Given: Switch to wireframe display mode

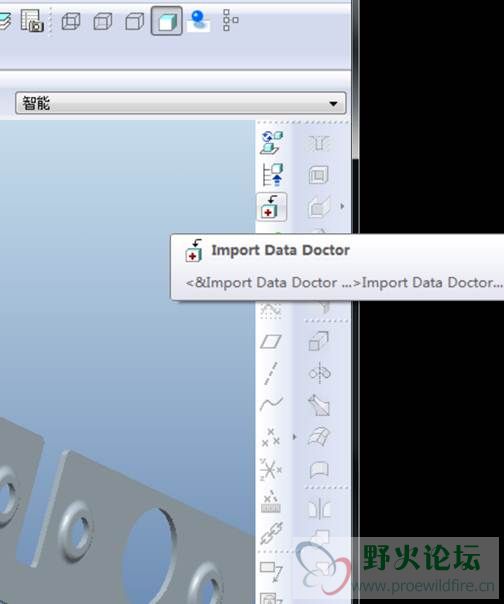Looking at the screenshot, I should (x=71, y=21).
